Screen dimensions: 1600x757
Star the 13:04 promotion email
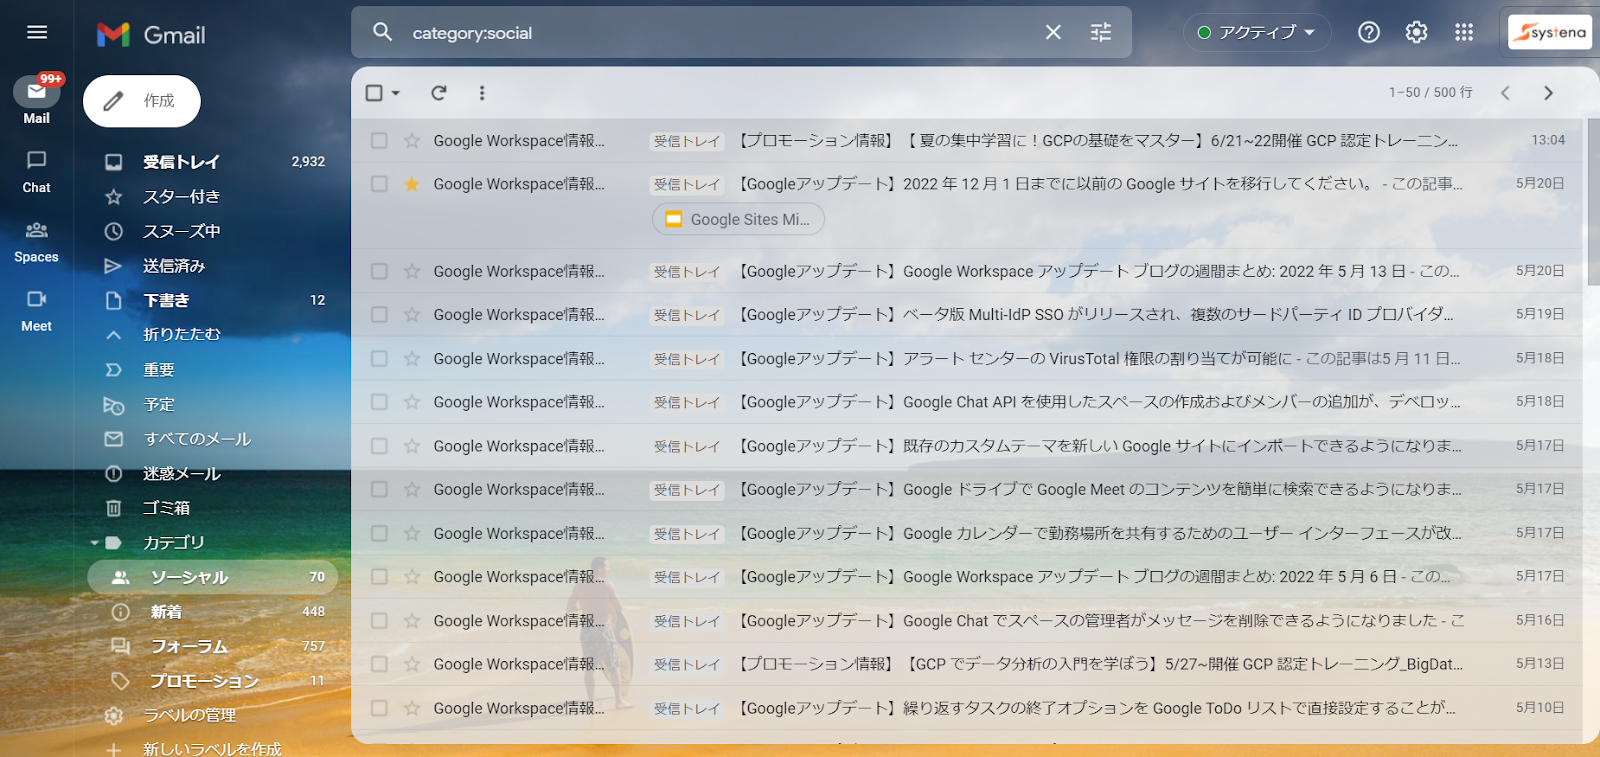[x=411, y=141]
